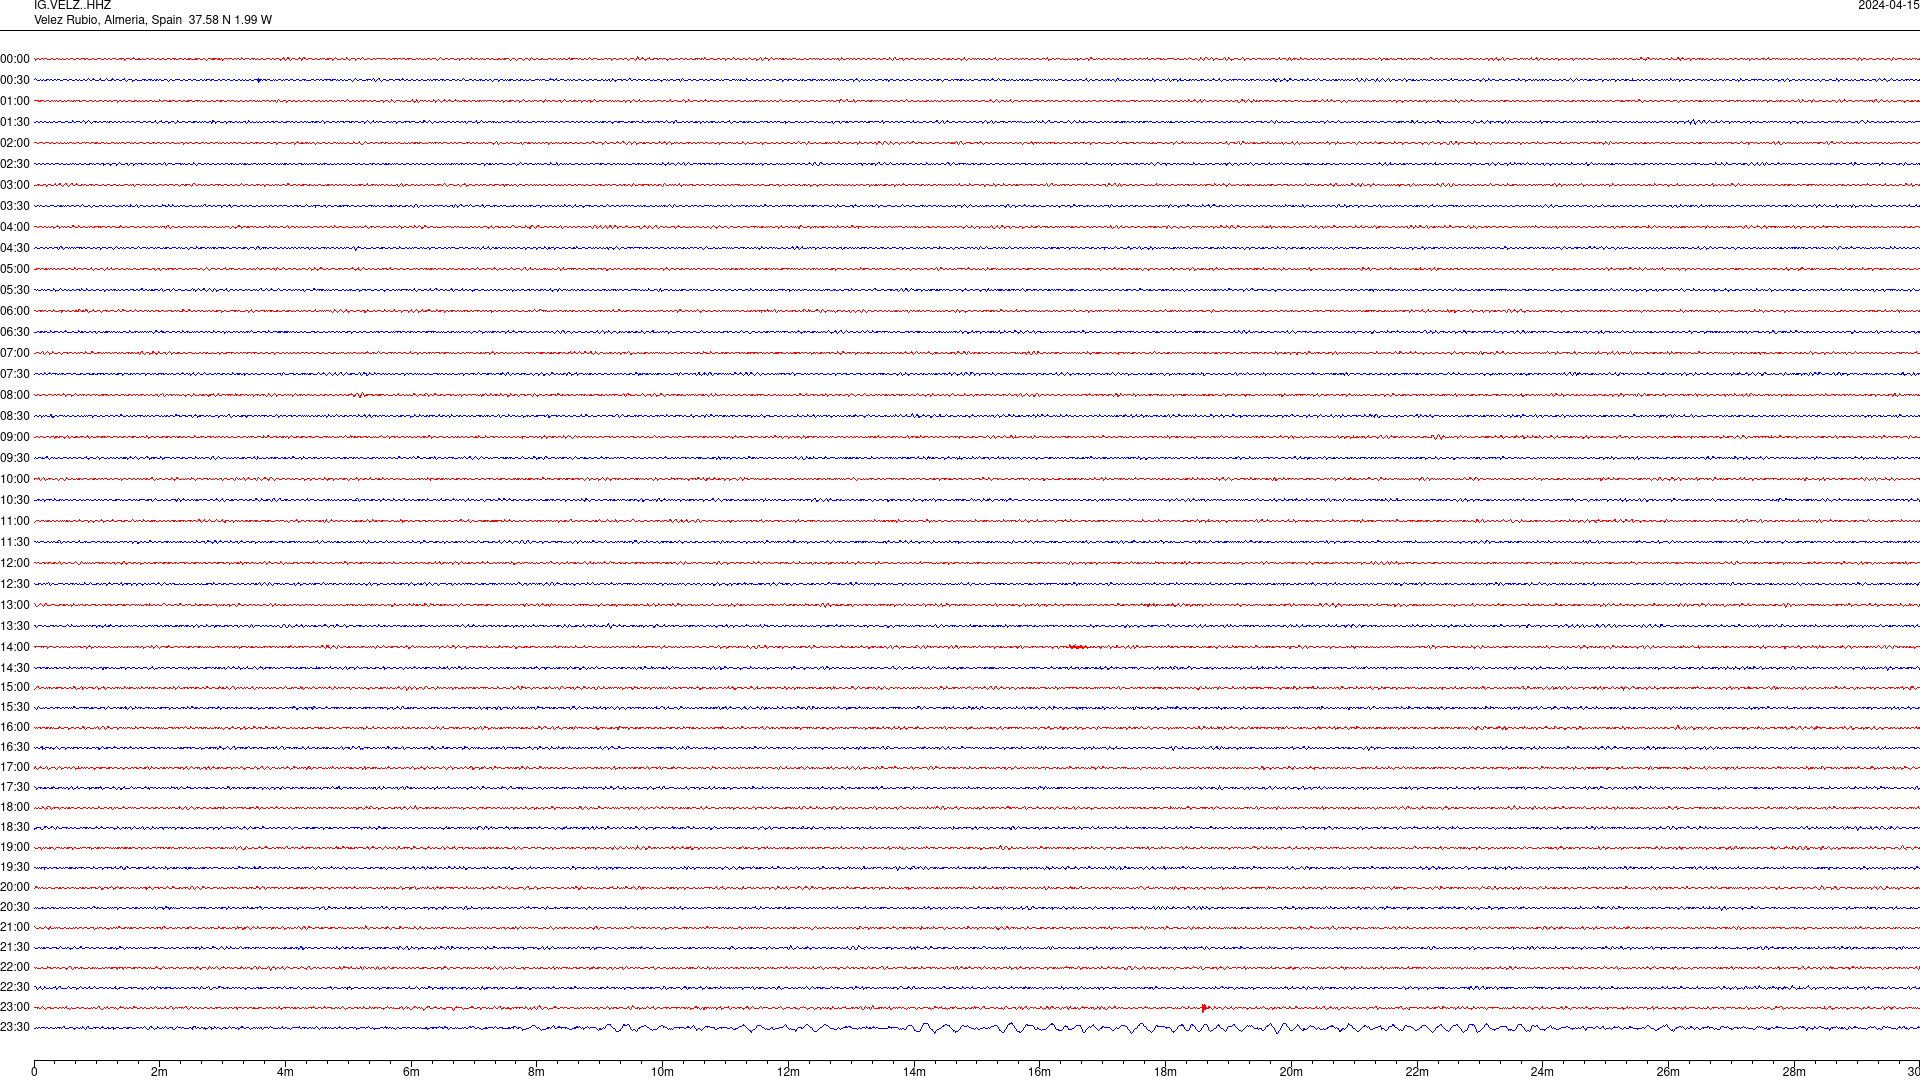
Task: Select the 10:00 trace time label
Action: (x=15, y=479)
